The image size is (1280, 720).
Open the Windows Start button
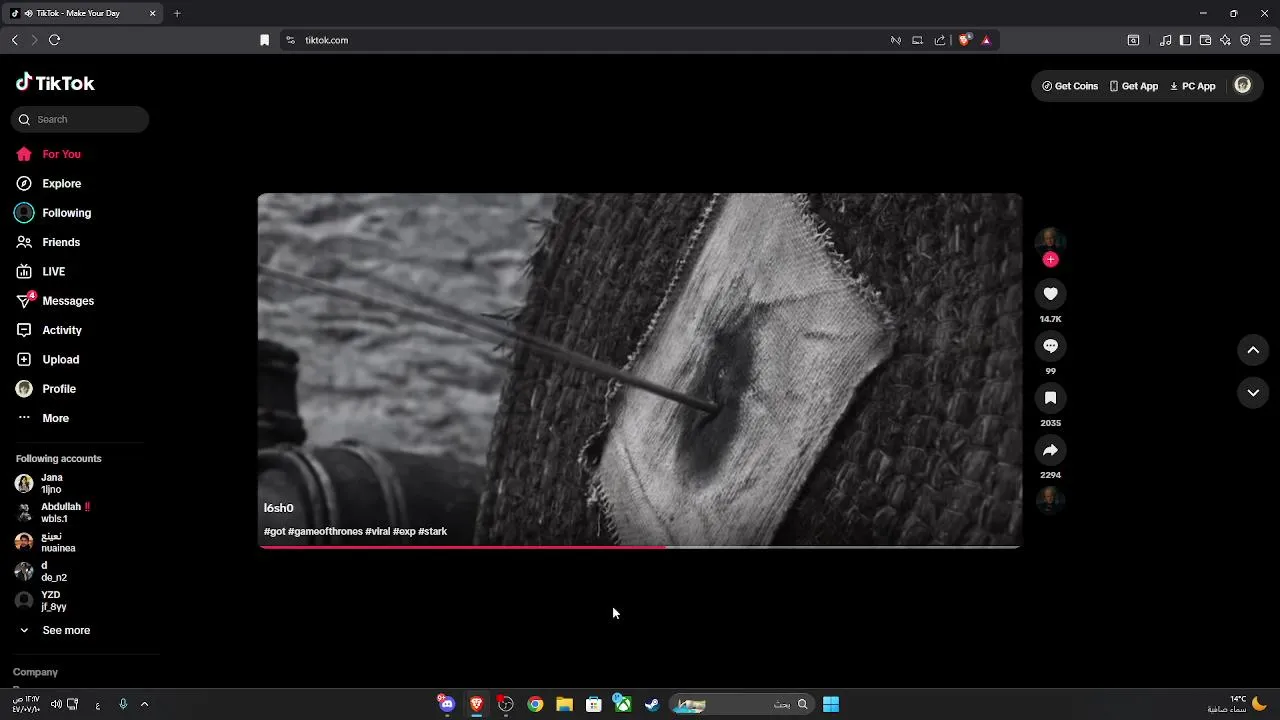click(x=831, y=704)
